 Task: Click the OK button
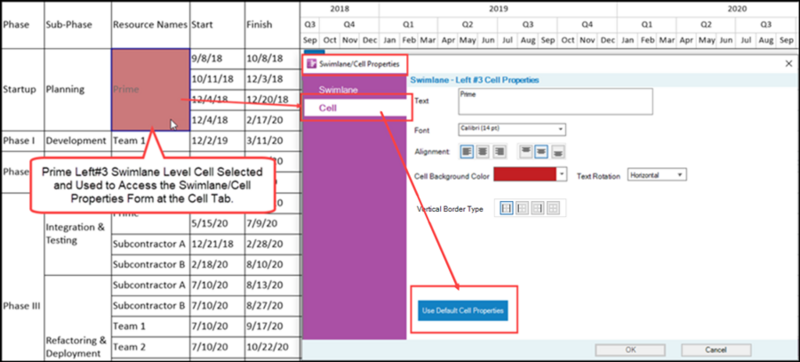[630, 350]
